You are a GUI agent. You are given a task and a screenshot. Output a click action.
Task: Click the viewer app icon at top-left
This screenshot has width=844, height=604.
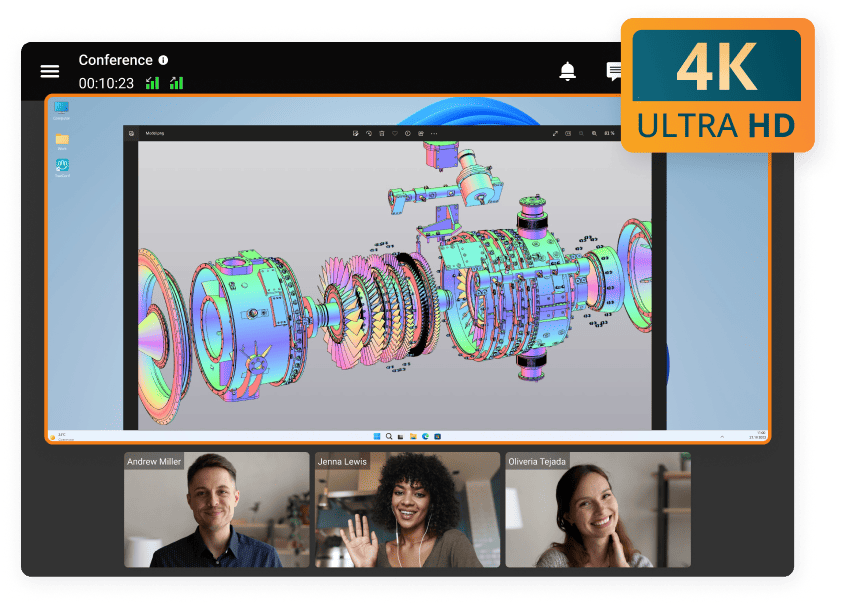pos(131,133)
